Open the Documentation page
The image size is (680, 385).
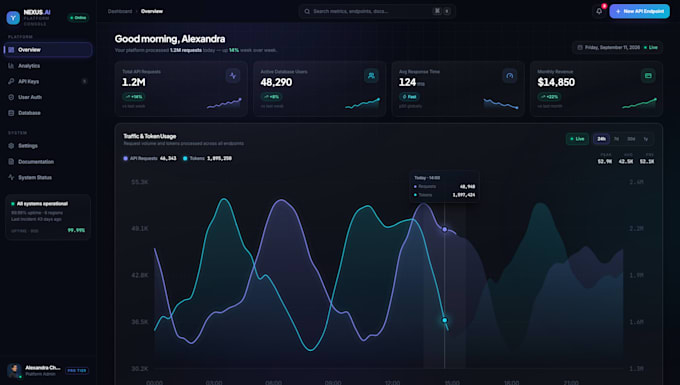(x=48, y=162)
